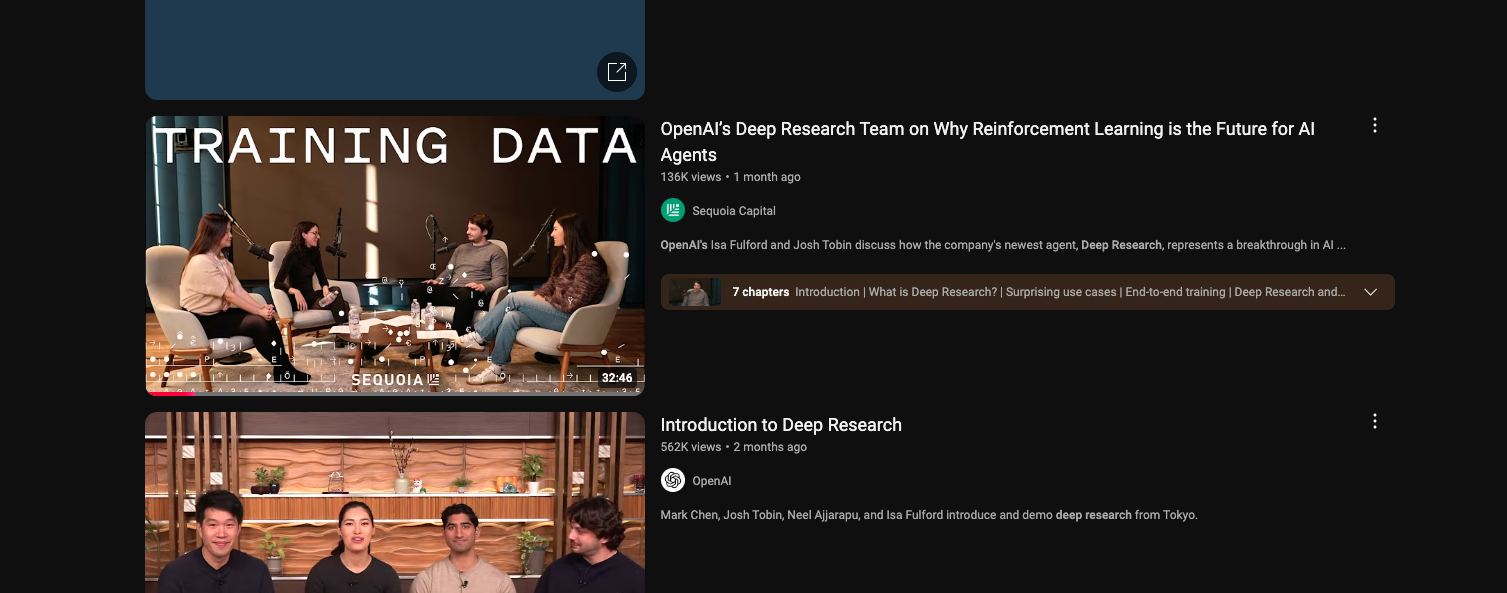Viewport: 1507px width, 593px height.
Task: Visit the OpenAI channel name link
Action: 711,481
